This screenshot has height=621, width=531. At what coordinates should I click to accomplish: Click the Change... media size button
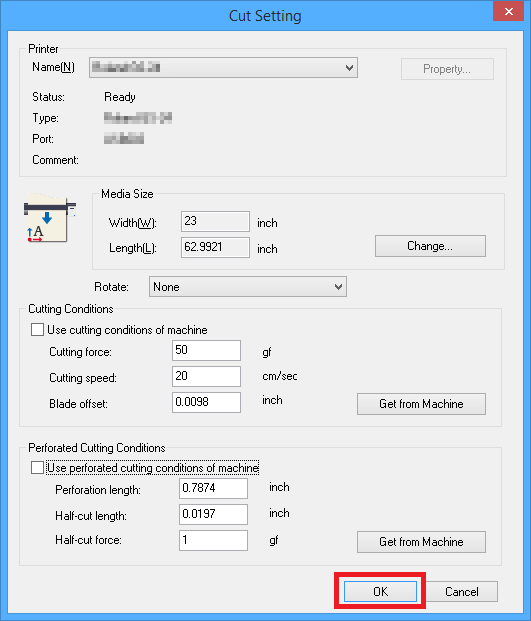[x=430, y=246]
